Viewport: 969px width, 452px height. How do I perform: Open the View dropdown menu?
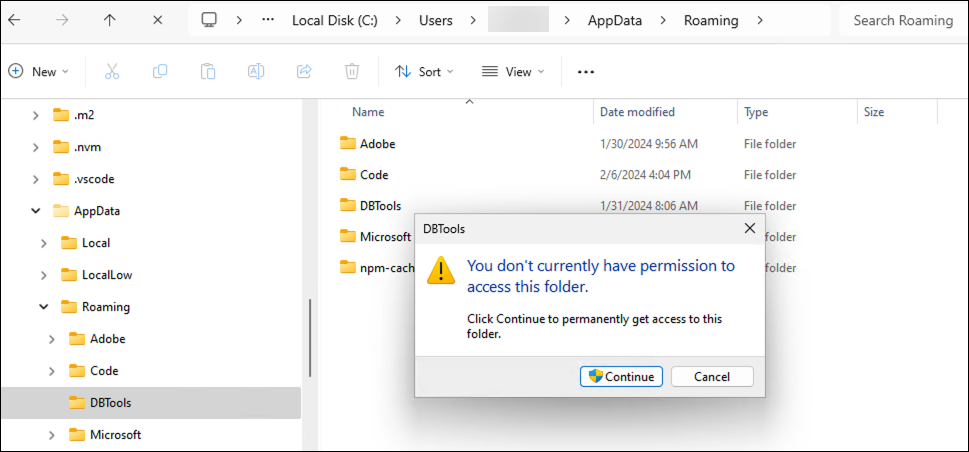point(513,72)
